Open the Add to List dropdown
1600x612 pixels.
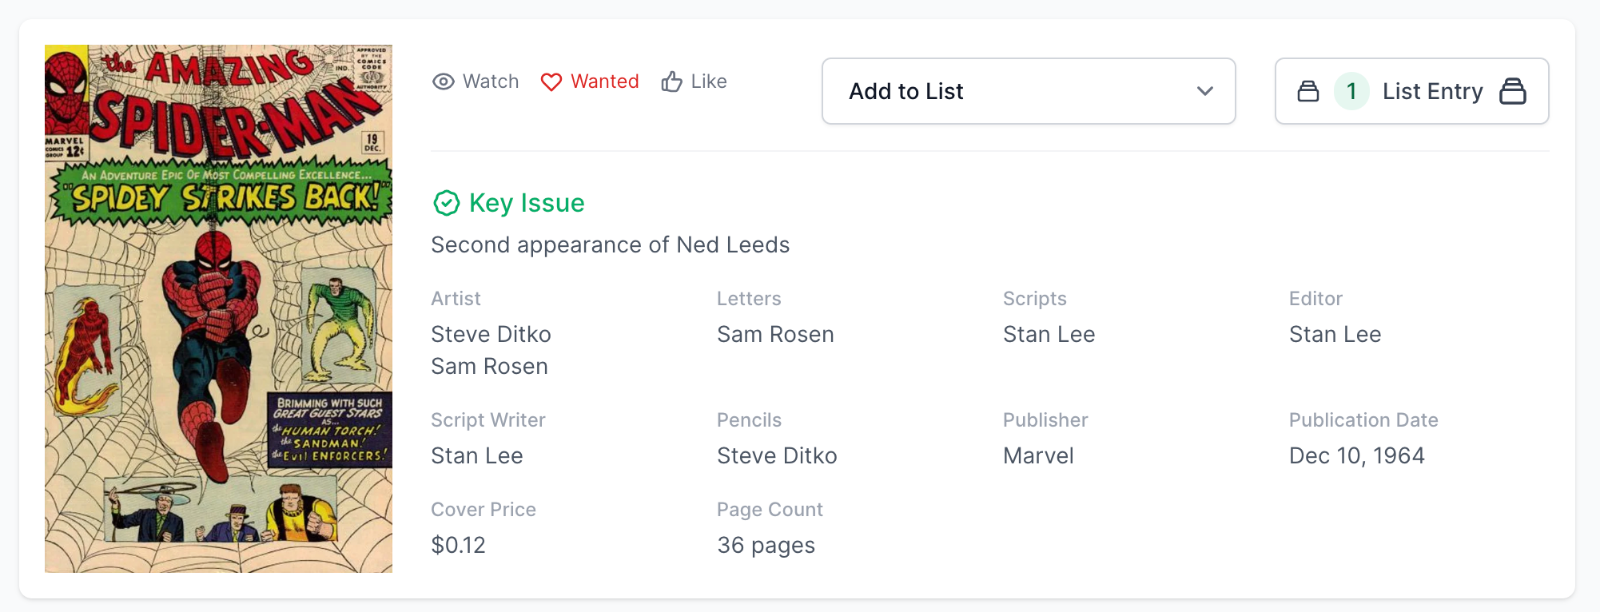click(x=1028, y=91)
